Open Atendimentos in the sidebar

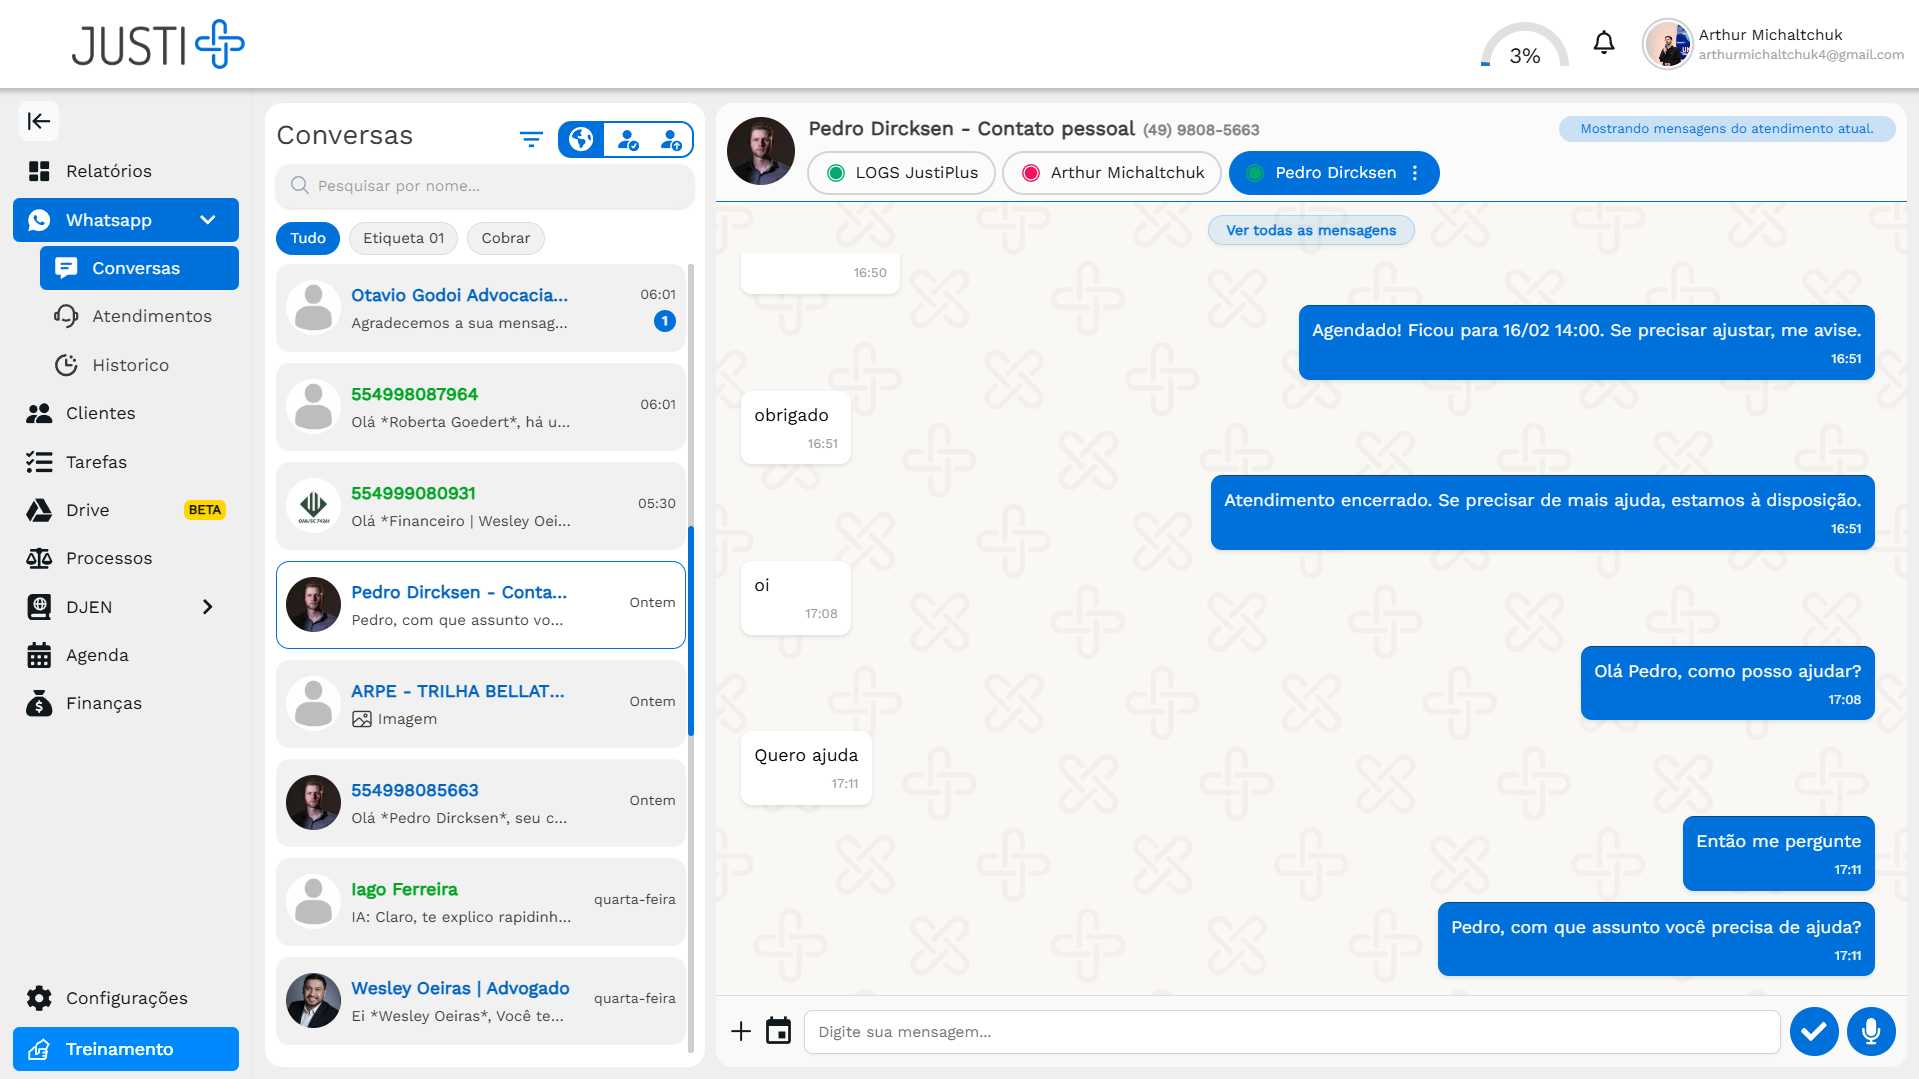[x=152, y=316]
